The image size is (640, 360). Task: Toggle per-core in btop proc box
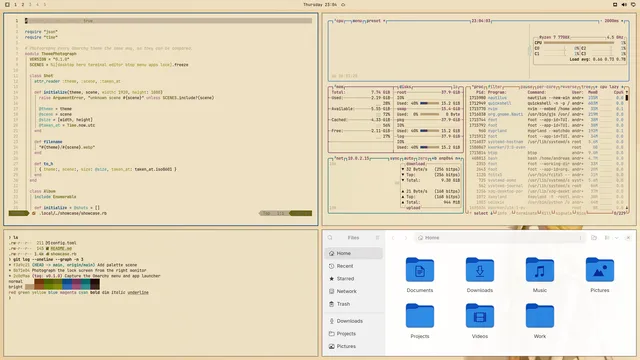pyautogui.click(x=546, y=87)
